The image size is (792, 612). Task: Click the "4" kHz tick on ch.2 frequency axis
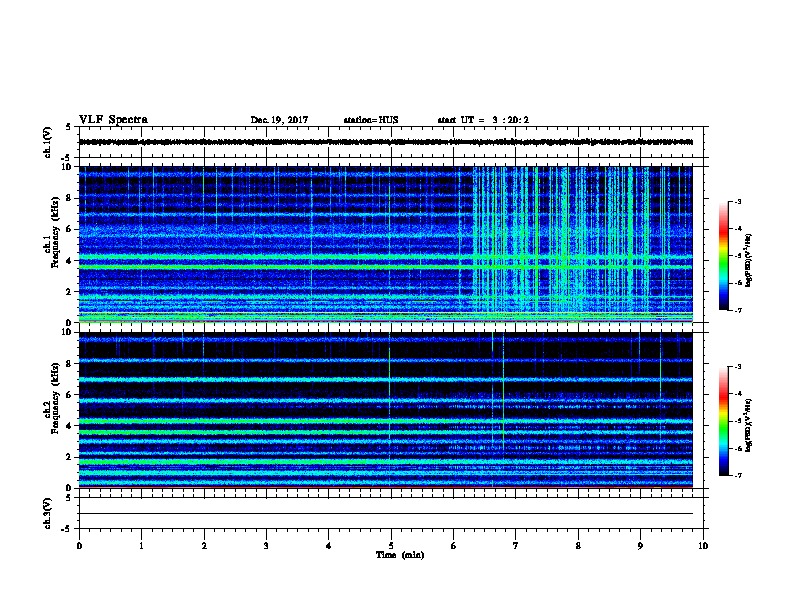point(69,426)
